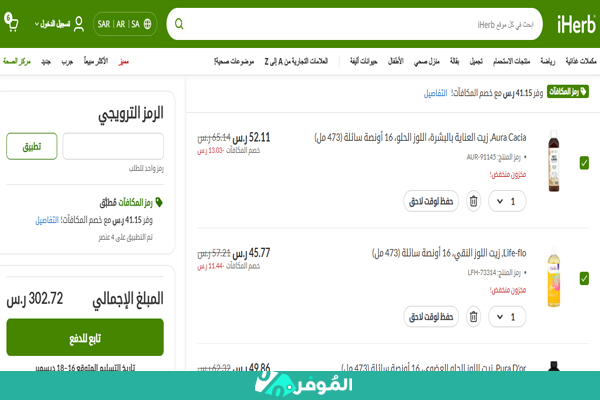
Task: Click التفاصيل link in promo code panel
Action: (47, 220)
